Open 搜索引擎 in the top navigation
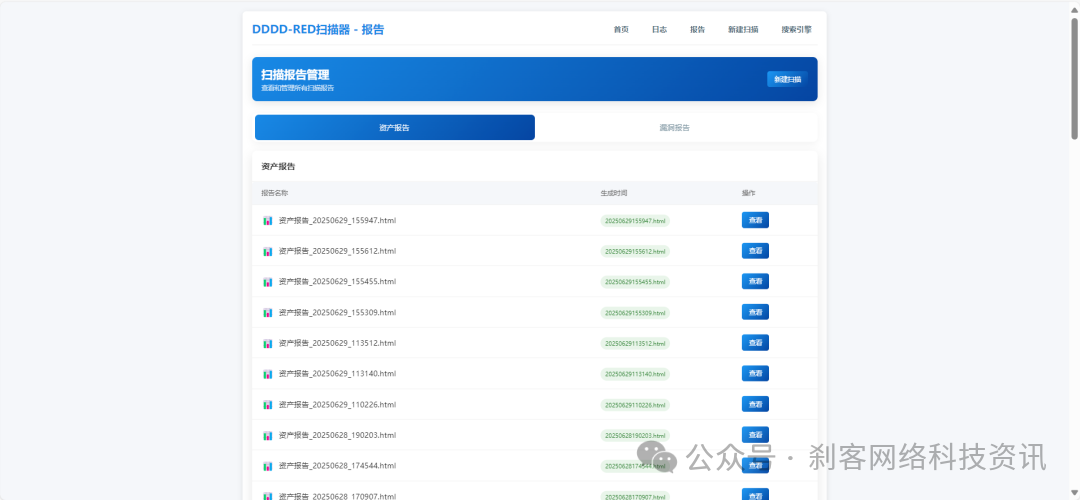Screen dimensions: 1080x500 click(x=796, y=30)
